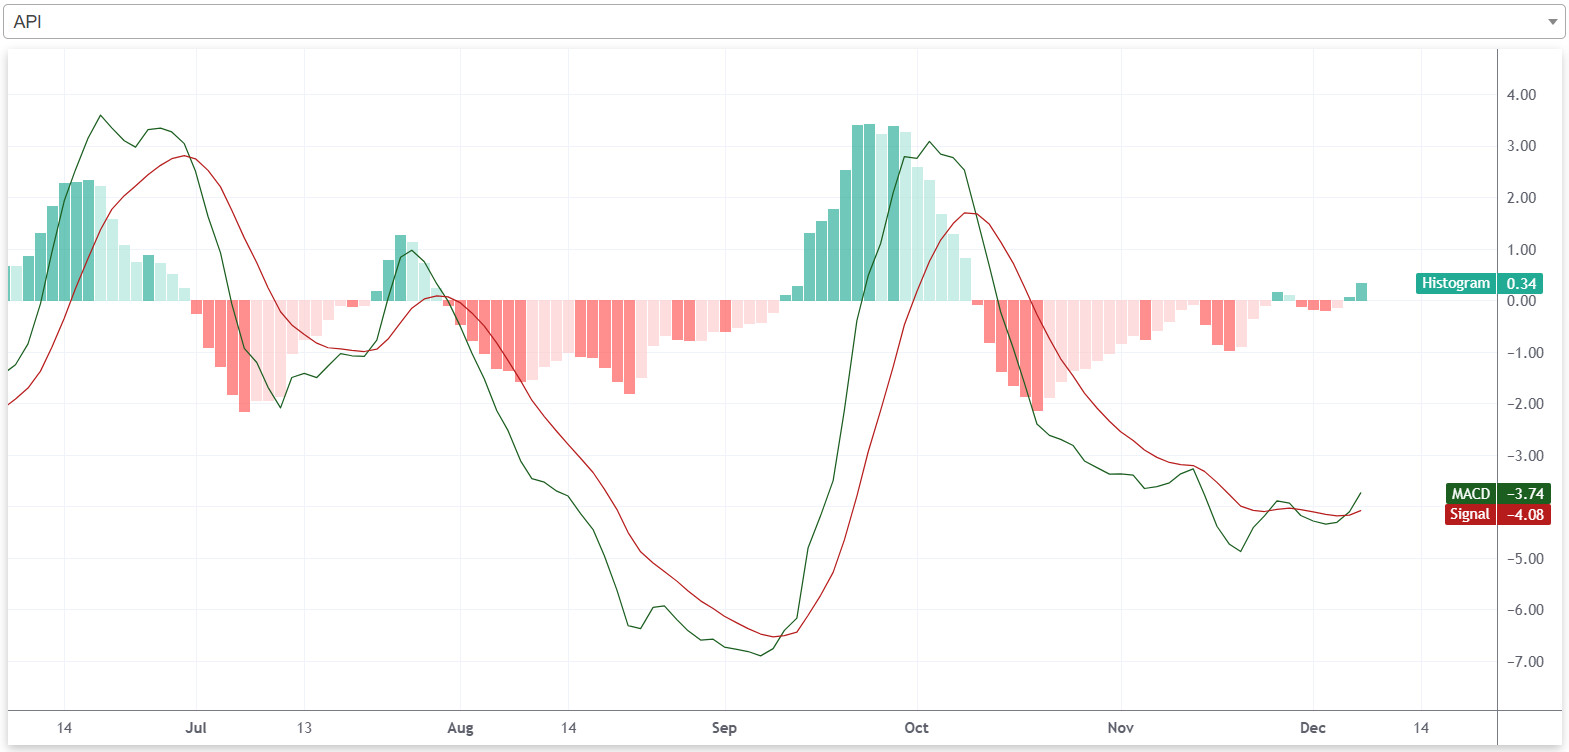Image resolution: width=1569 pixels, height=752 pixels.
Task: Click the latest green histogram bar in December
Action: pos(1361,292)
